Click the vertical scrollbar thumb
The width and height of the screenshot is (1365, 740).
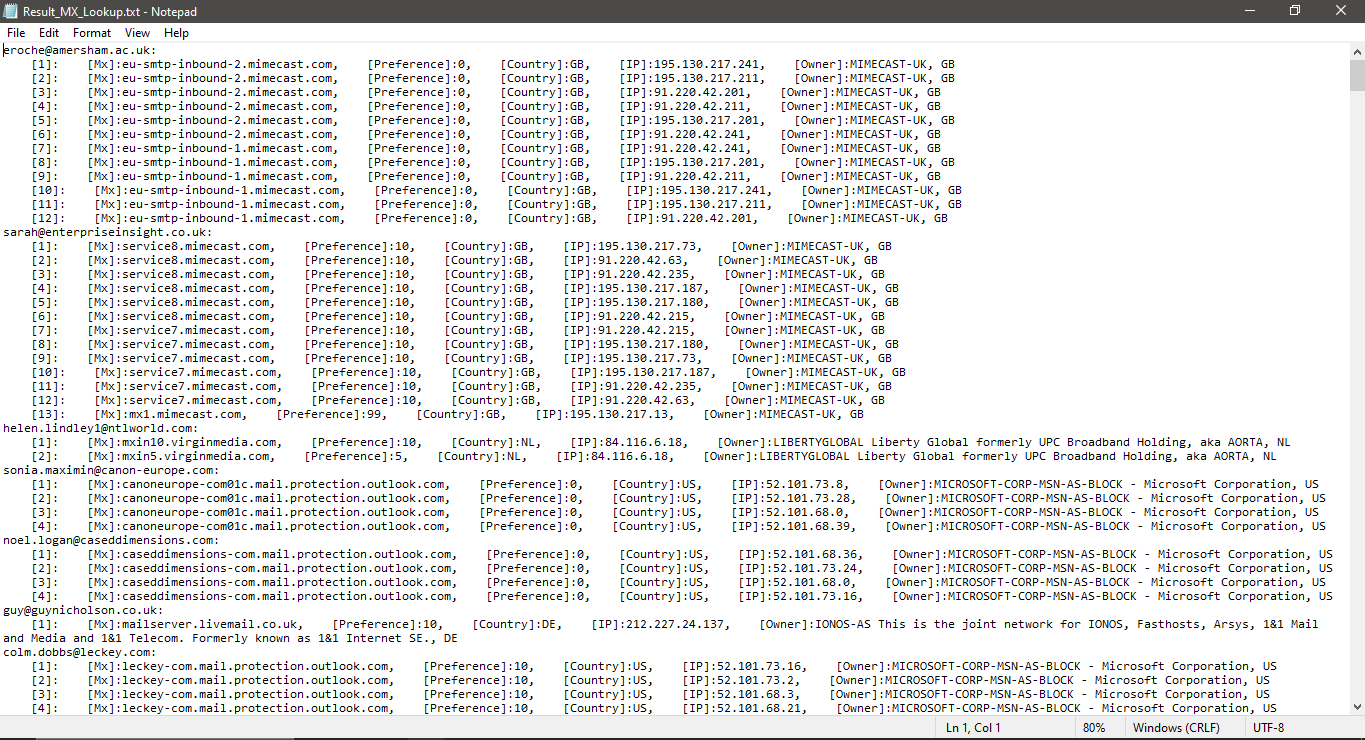(x=1356, y=75)
